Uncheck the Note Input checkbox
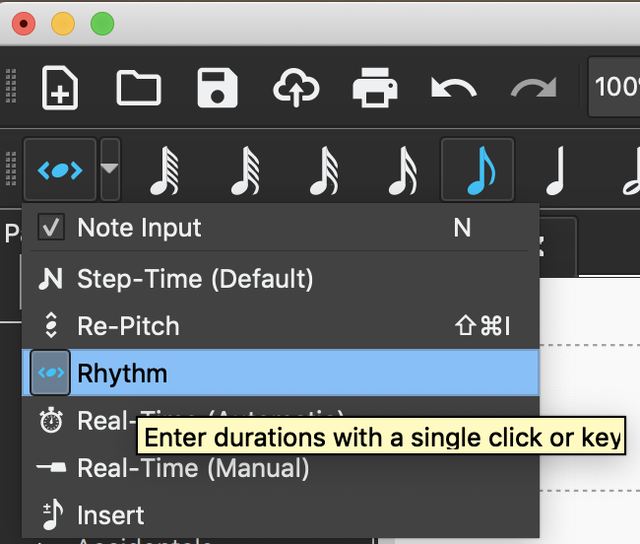 point(51,227)
